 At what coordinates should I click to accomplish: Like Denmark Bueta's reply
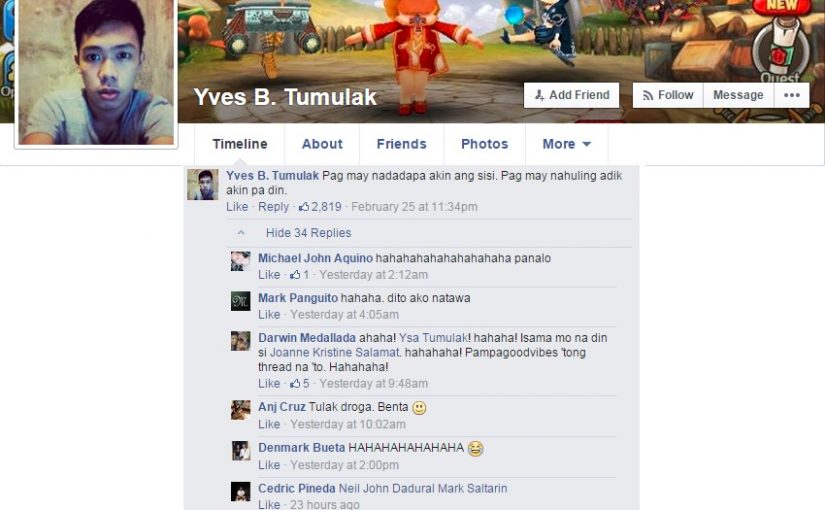269,465
